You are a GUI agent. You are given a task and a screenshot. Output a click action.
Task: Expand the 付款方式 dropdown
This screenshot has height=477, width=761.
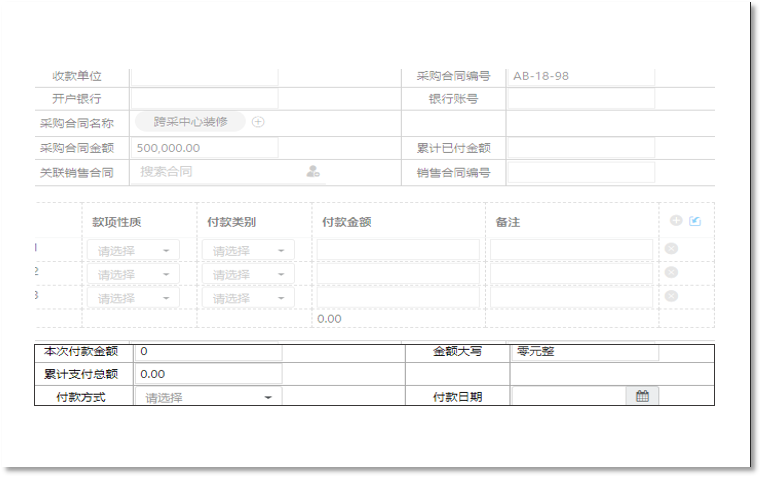point(208,397)
